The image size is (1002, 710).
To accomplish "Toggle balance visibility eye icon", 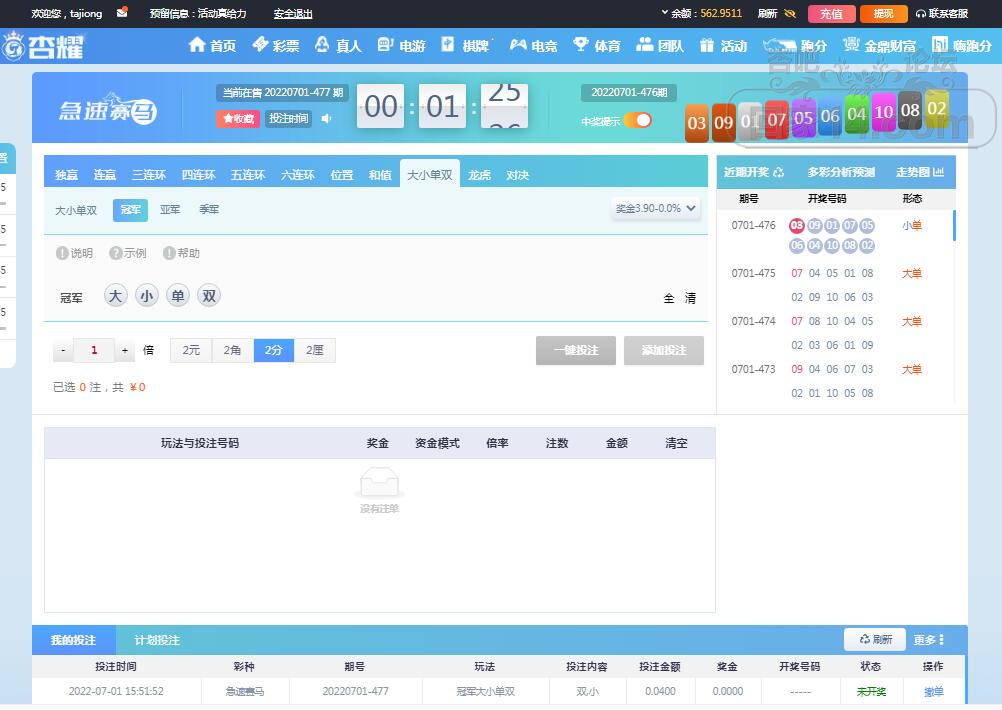I will tap(790, 14).
